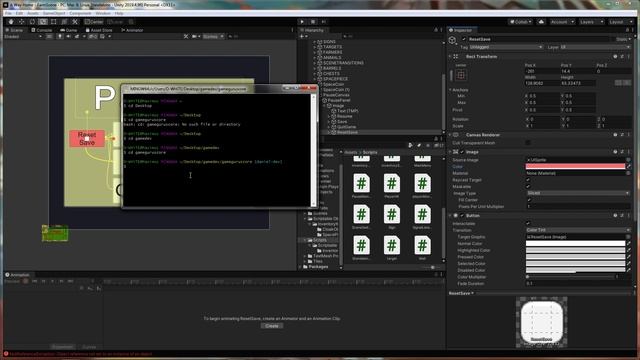Toggle Fill Center checkbox
Viewport: 640px width, 360px height.
529,200
